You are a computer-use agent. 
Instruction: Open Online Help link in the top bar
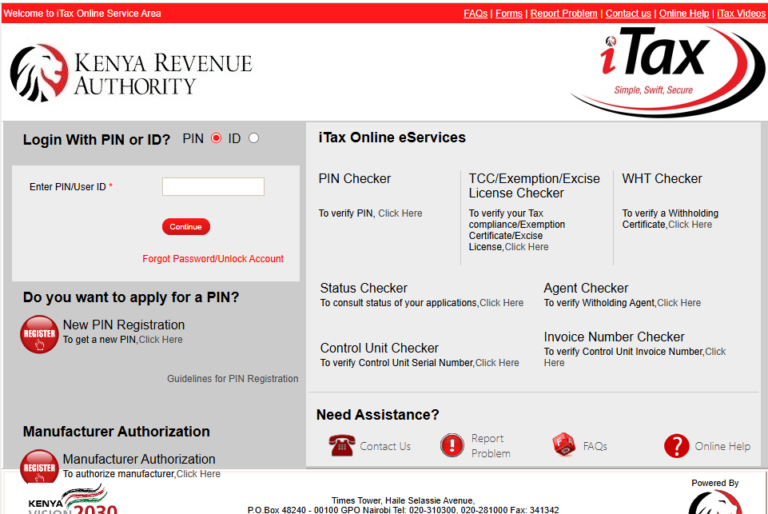point(684,13)
